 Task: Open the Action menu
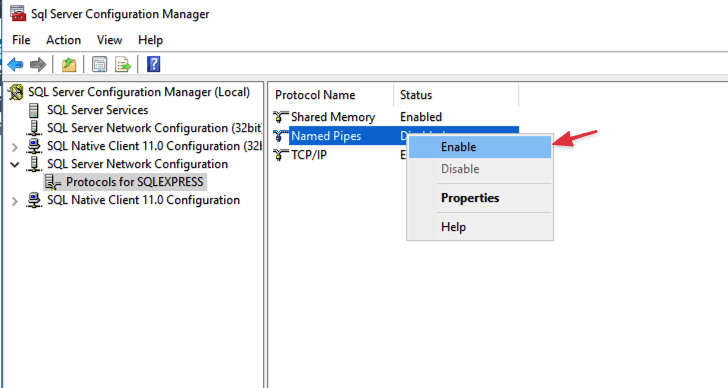[x=64, y=40]
